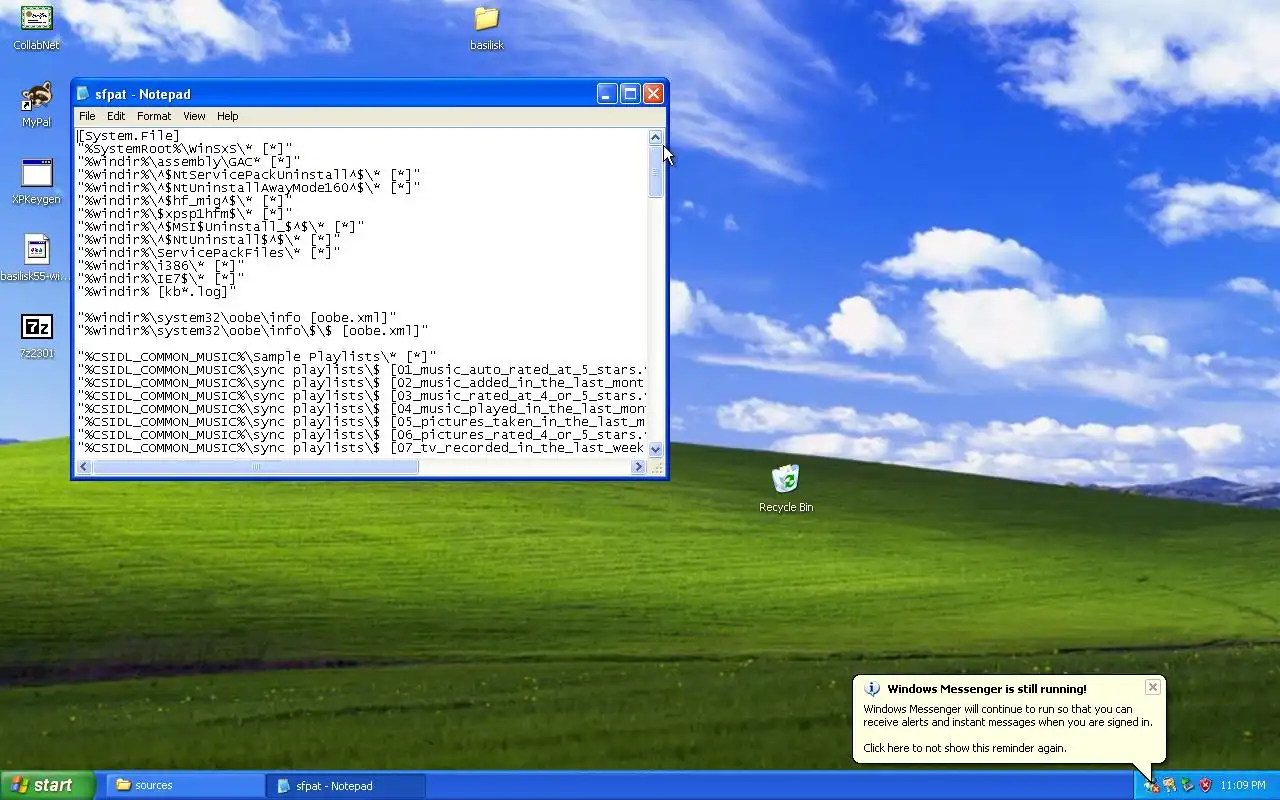1280x800 pixels.
Task: Click the %windir%\IE7$ line
Action: point(161,279)
